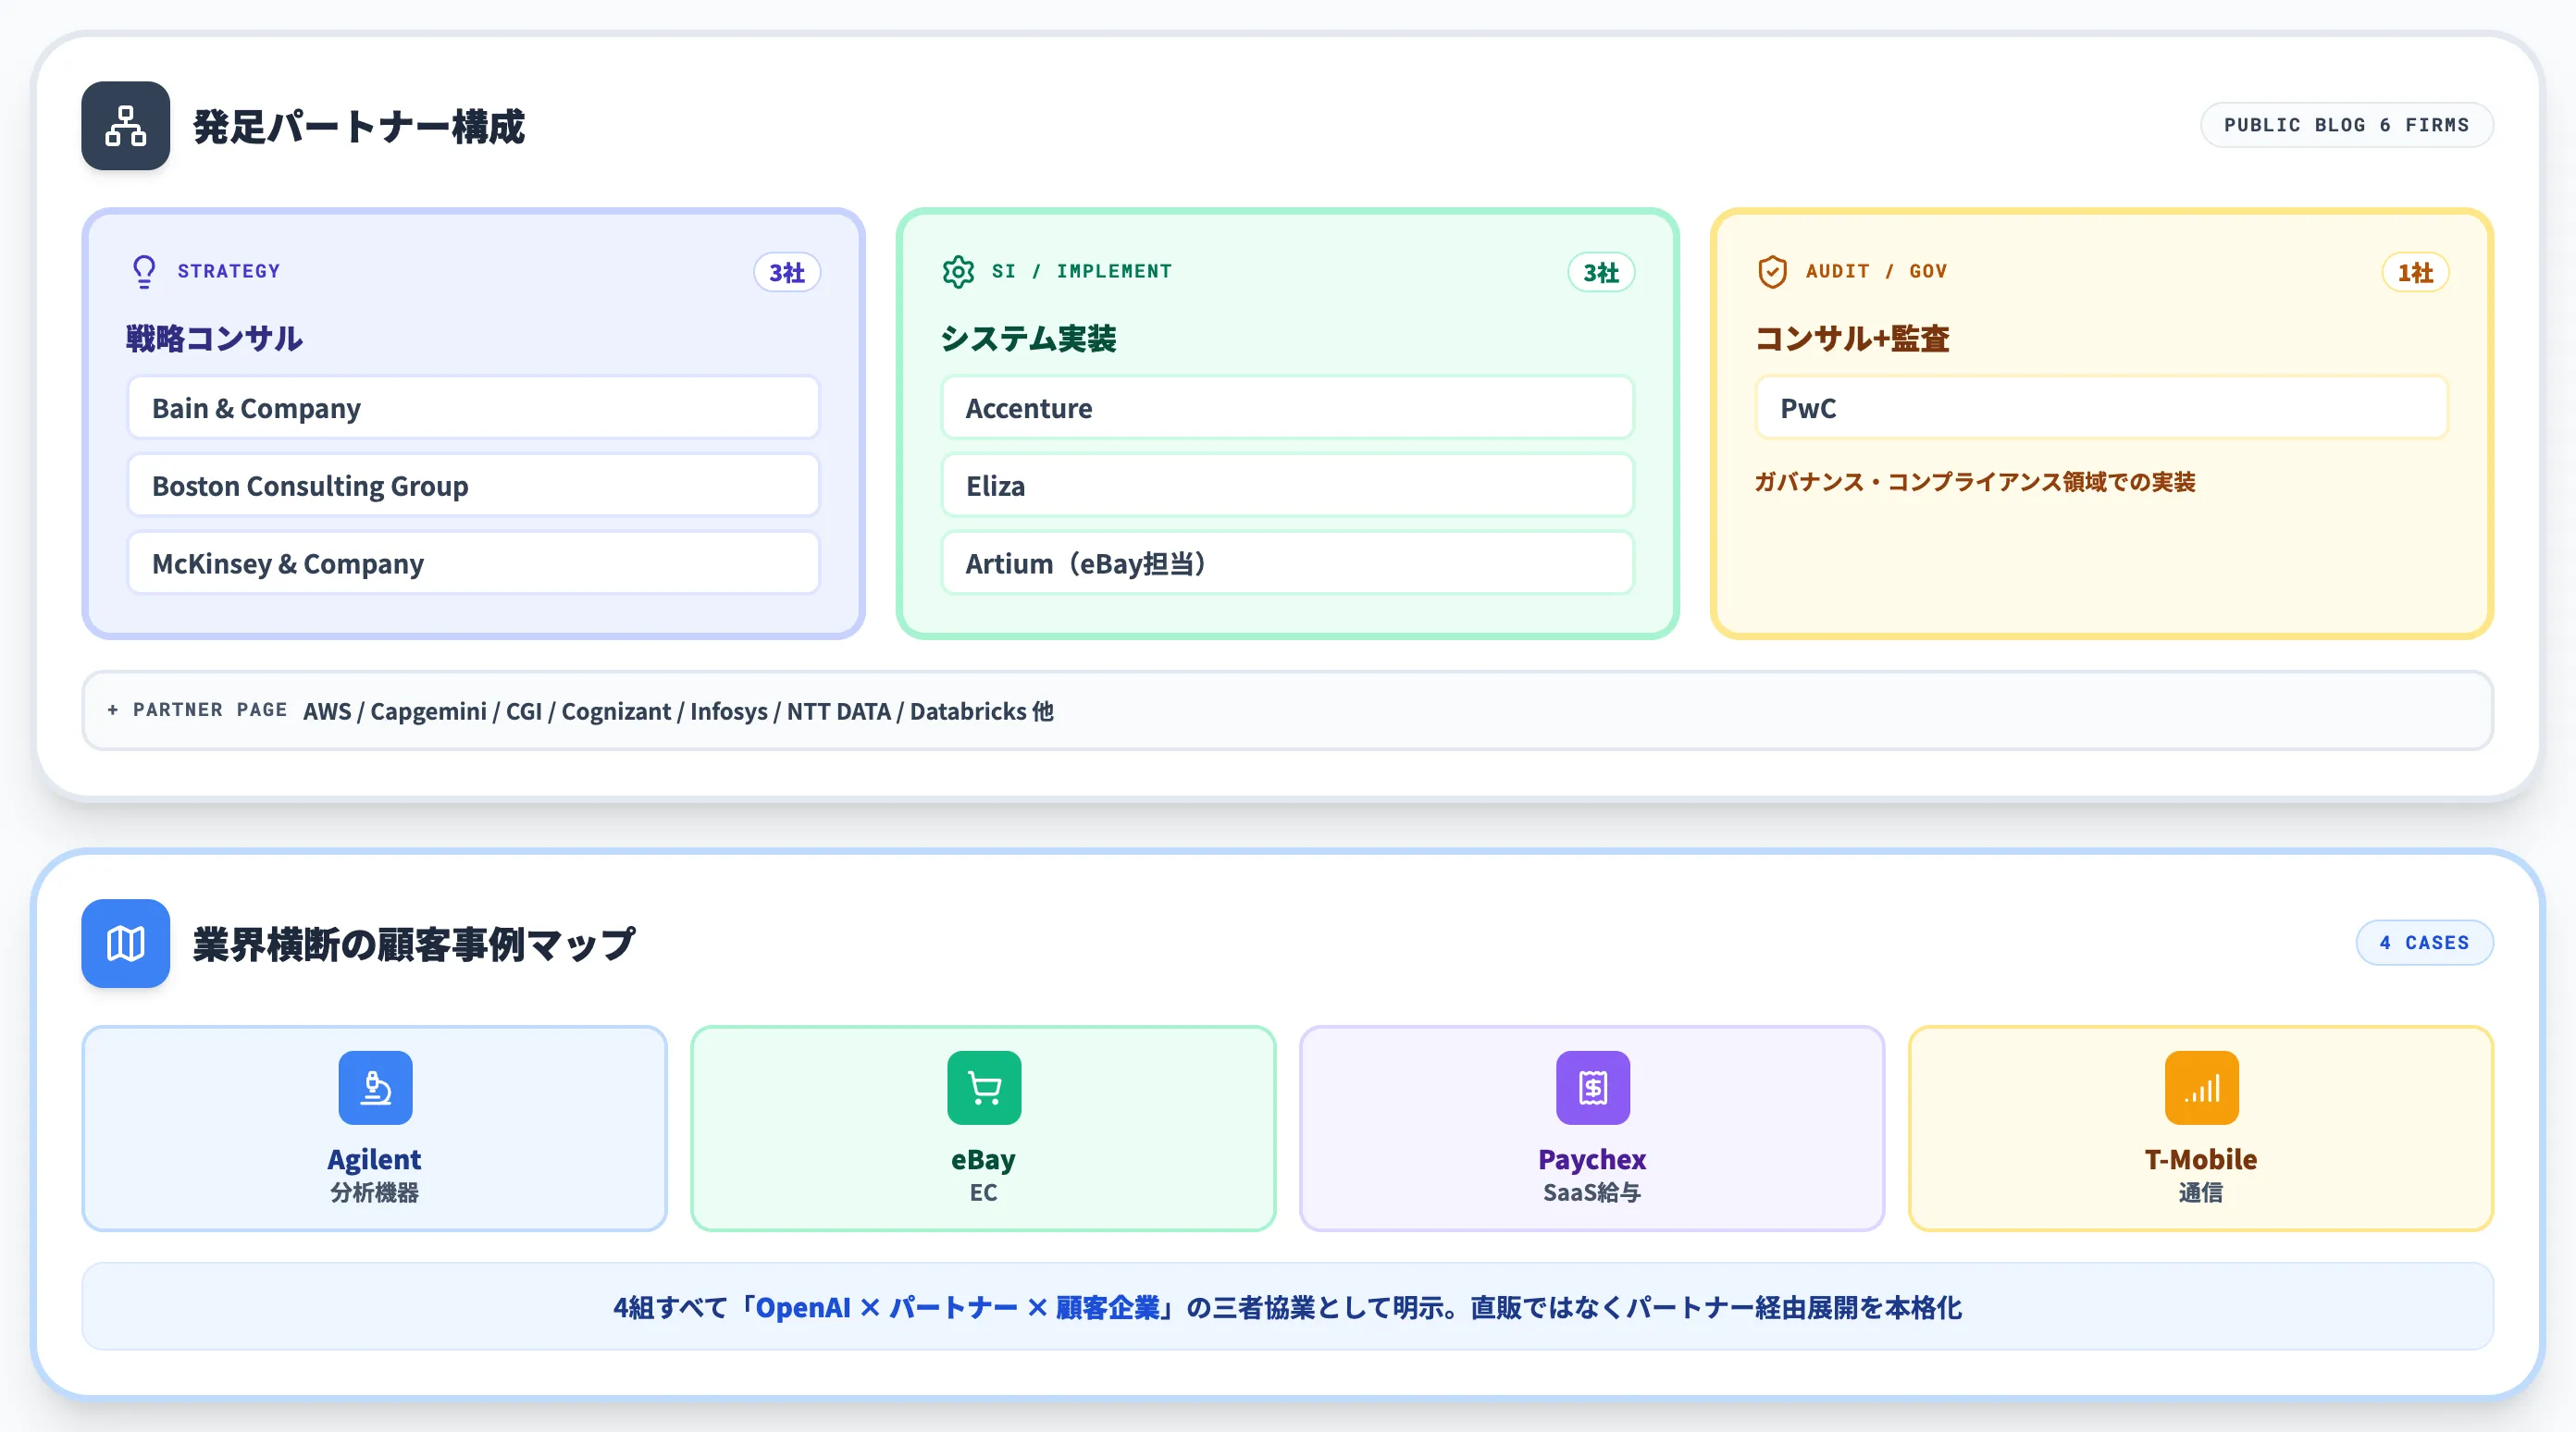Click the 発足パートナー構成 section title
This screenshot has height=1432, width=2576.
pos(359,126)
